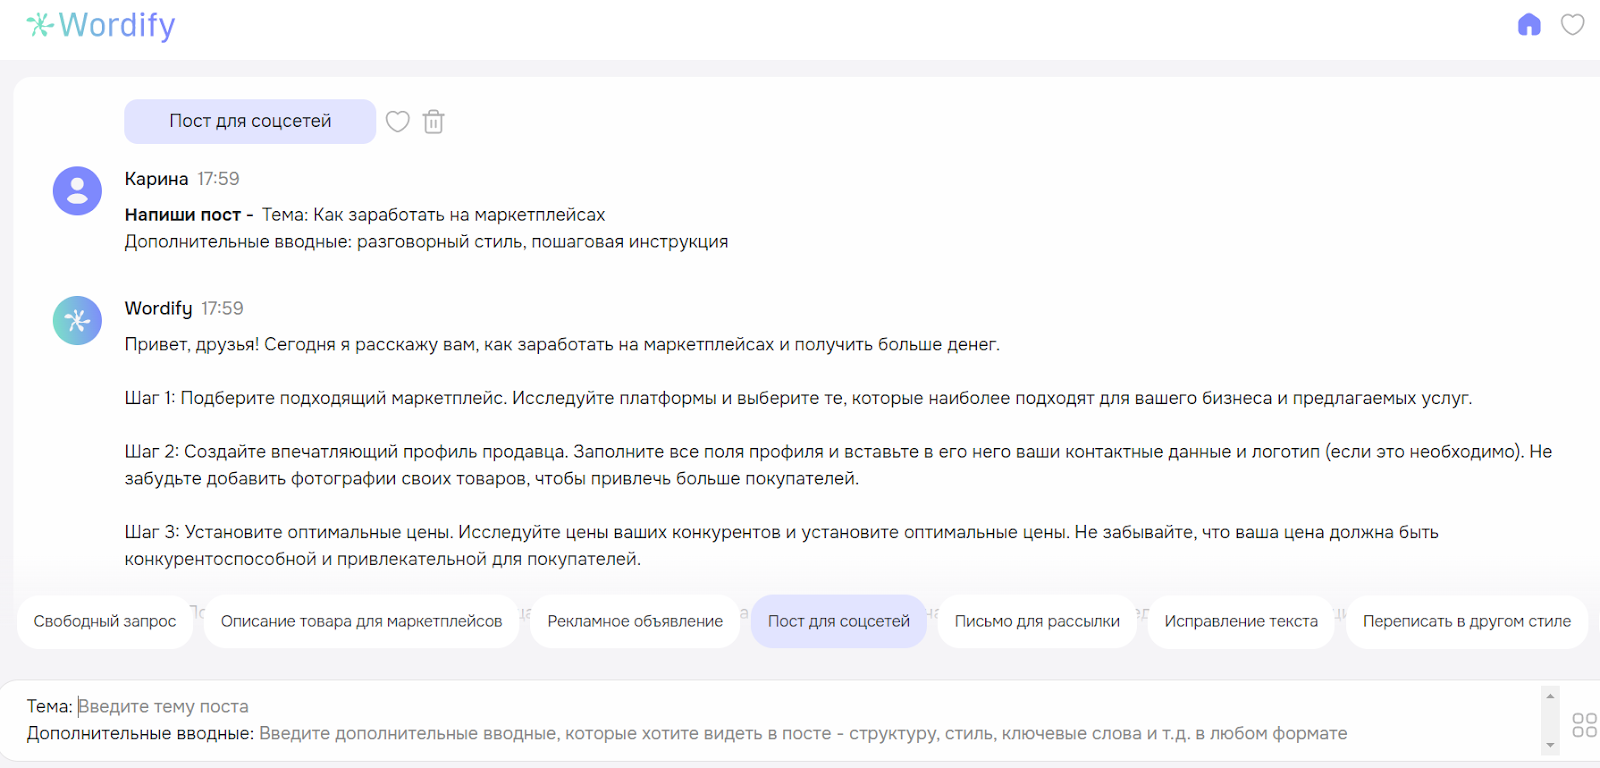Click the Wordify bot avatar
The width and height of the screenshot is (1600, 768).
(77, 320)
